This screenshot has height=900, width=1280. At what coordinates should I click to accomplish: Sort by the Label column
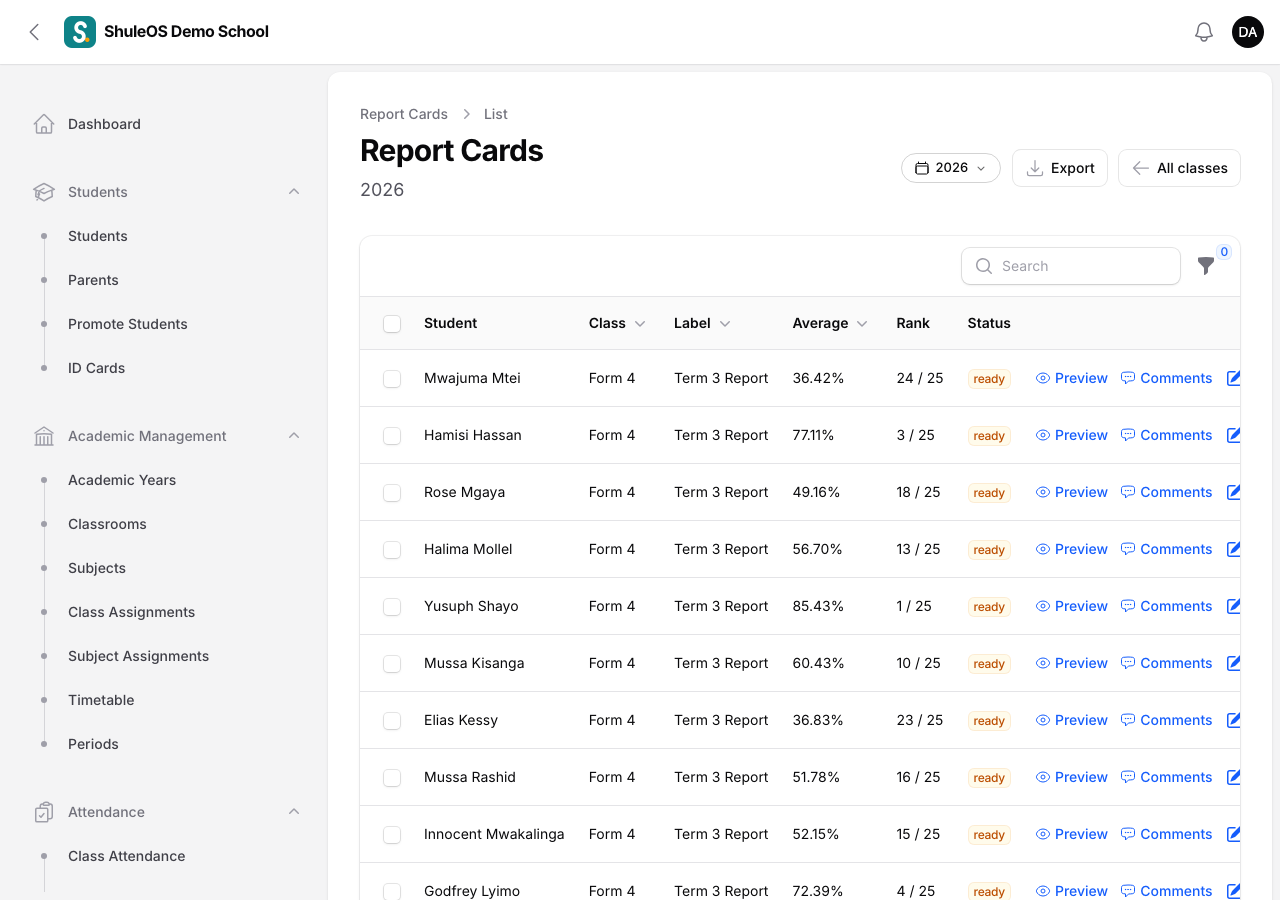pos(702,323)
